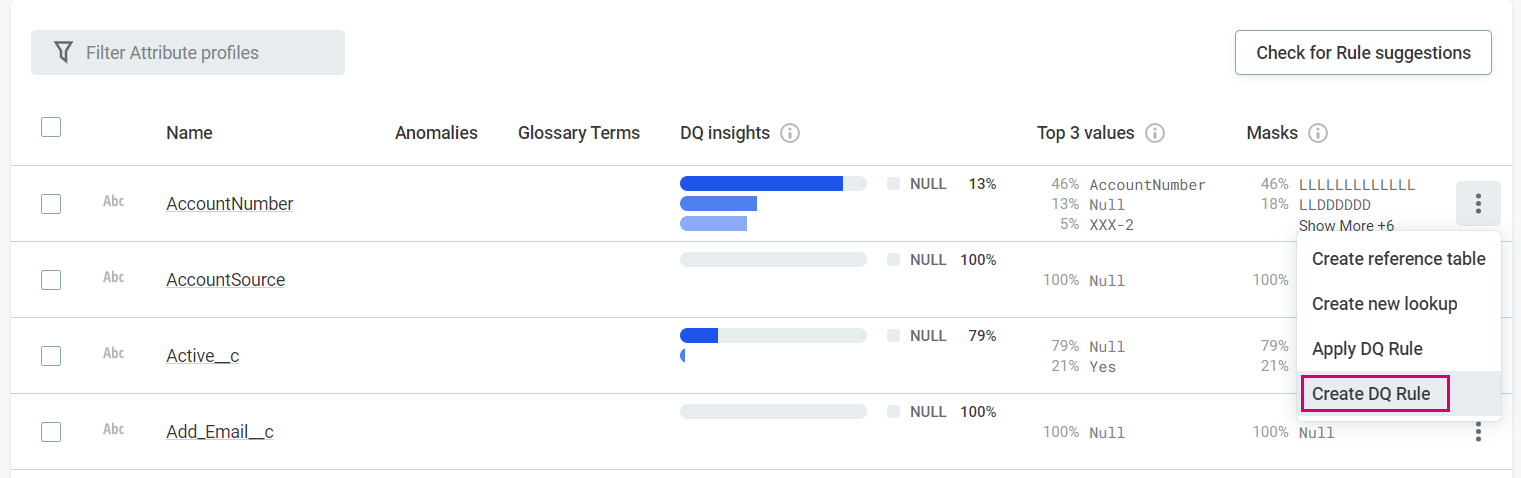Select the AccountSource row checkbox
The width and height of the screenshot is (1521, 478).
51,280
